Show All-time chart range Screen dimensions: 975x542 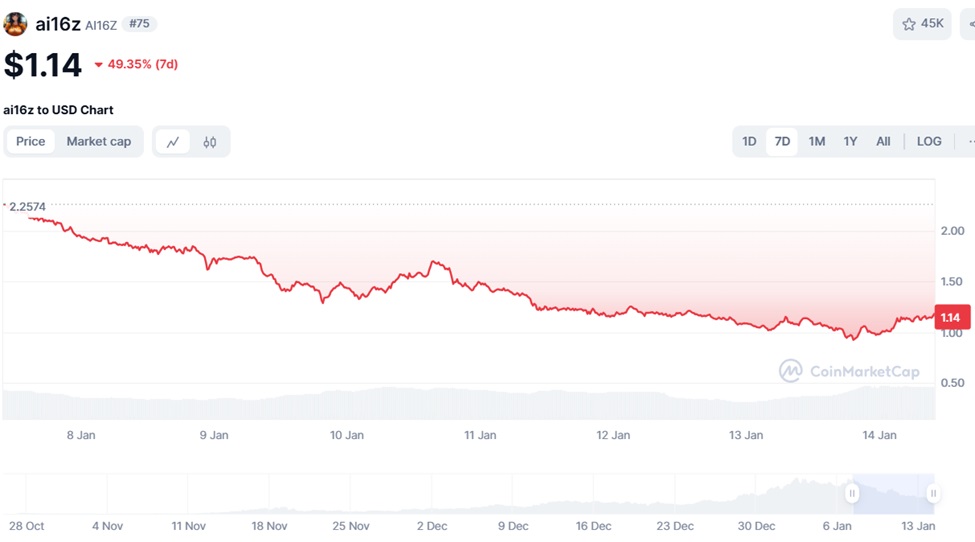(x=883, y=142)
